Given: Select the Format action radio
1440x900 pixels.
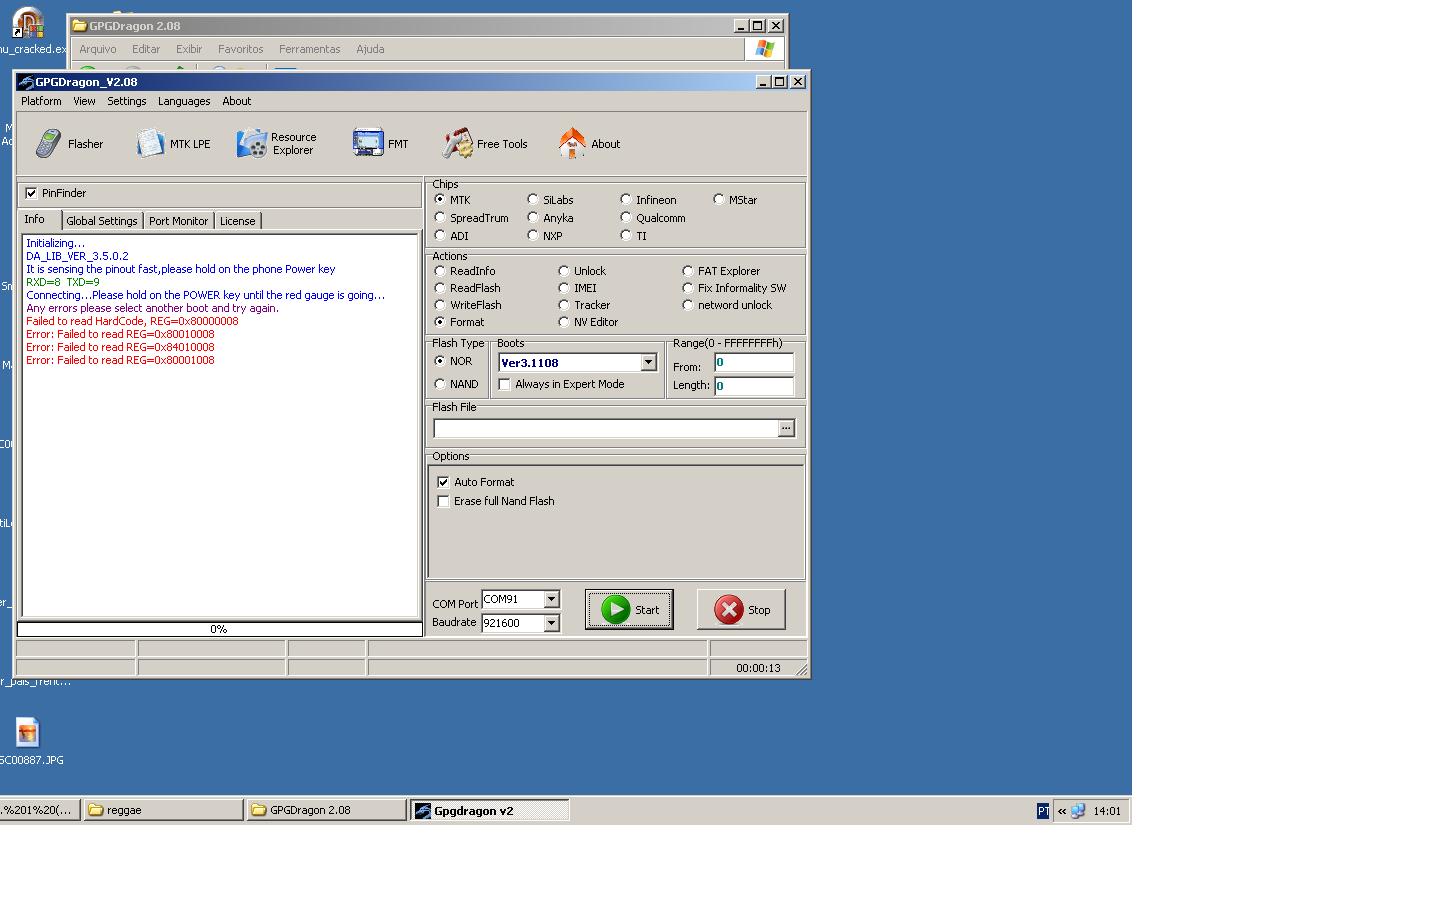Looking at the screenshot, I should click(440, 322).
